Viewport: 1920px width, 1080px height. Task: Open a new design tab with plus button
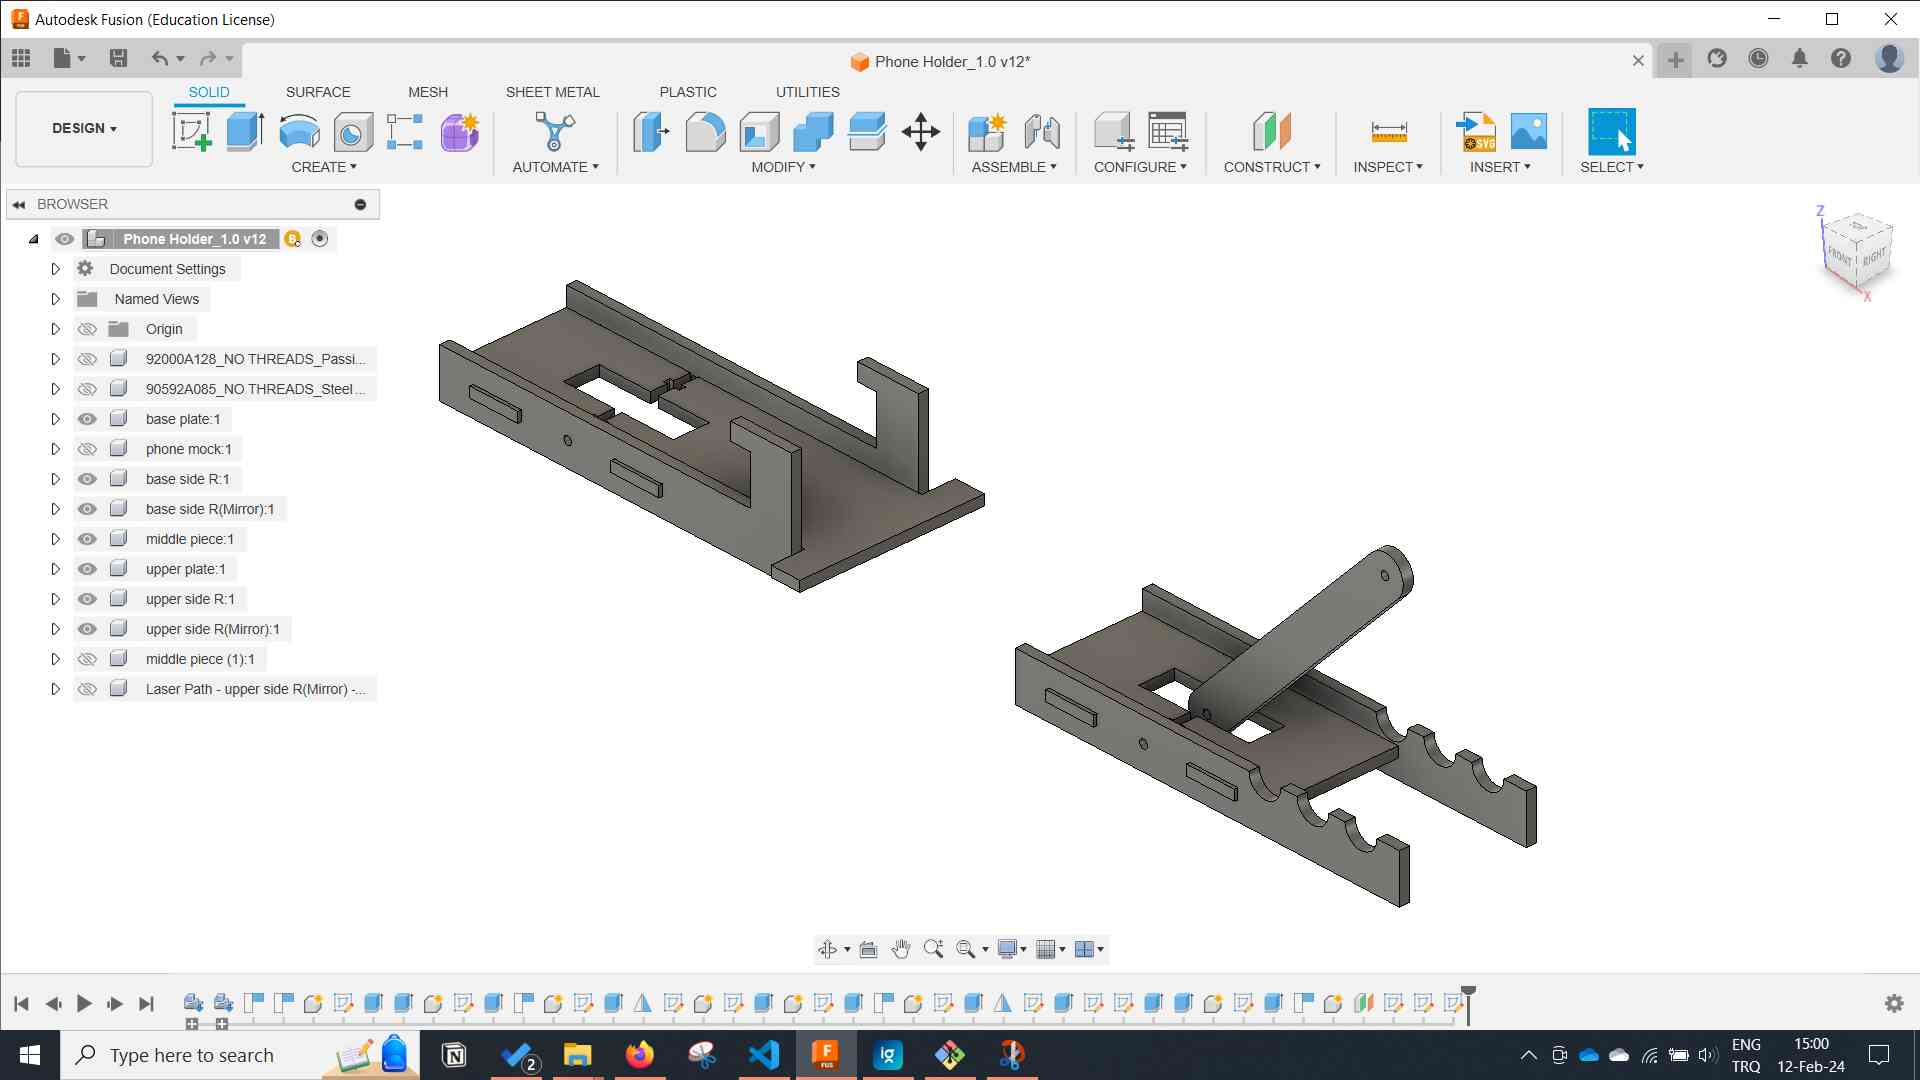(1676, 60)
